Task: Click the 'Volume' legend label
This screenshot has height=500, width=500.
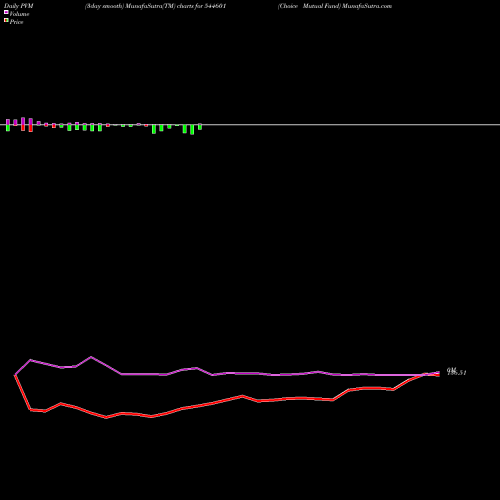Action: [x=19, y=14]
